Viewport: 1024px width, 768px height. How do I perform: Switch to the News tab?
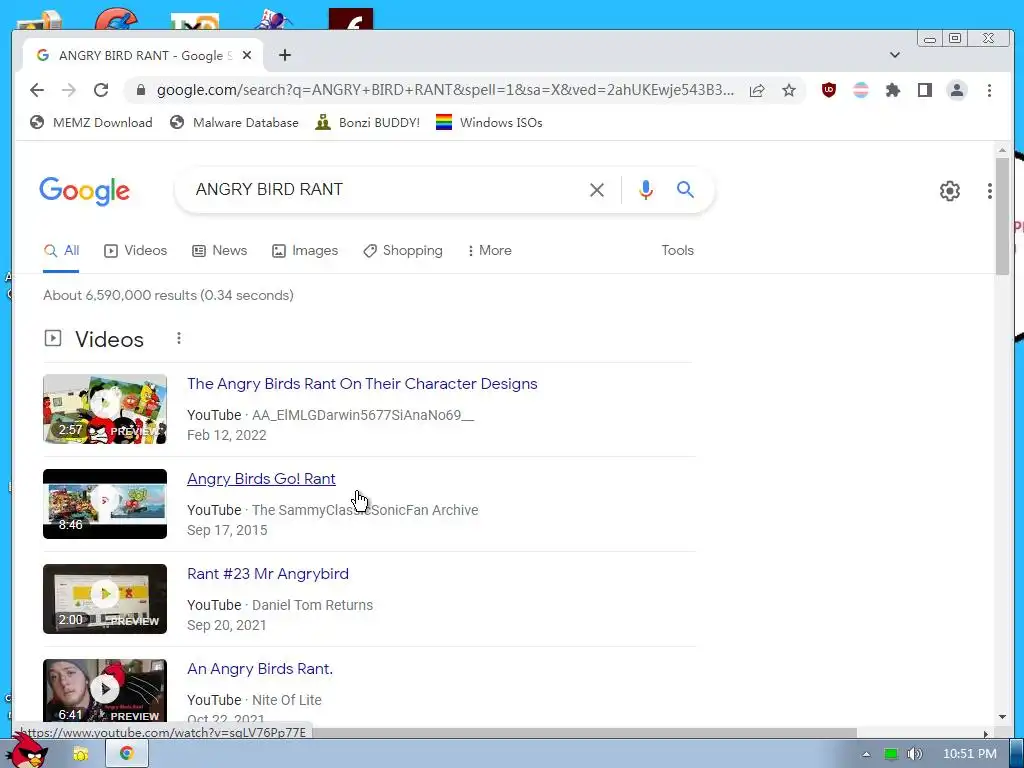click(219, 251)
